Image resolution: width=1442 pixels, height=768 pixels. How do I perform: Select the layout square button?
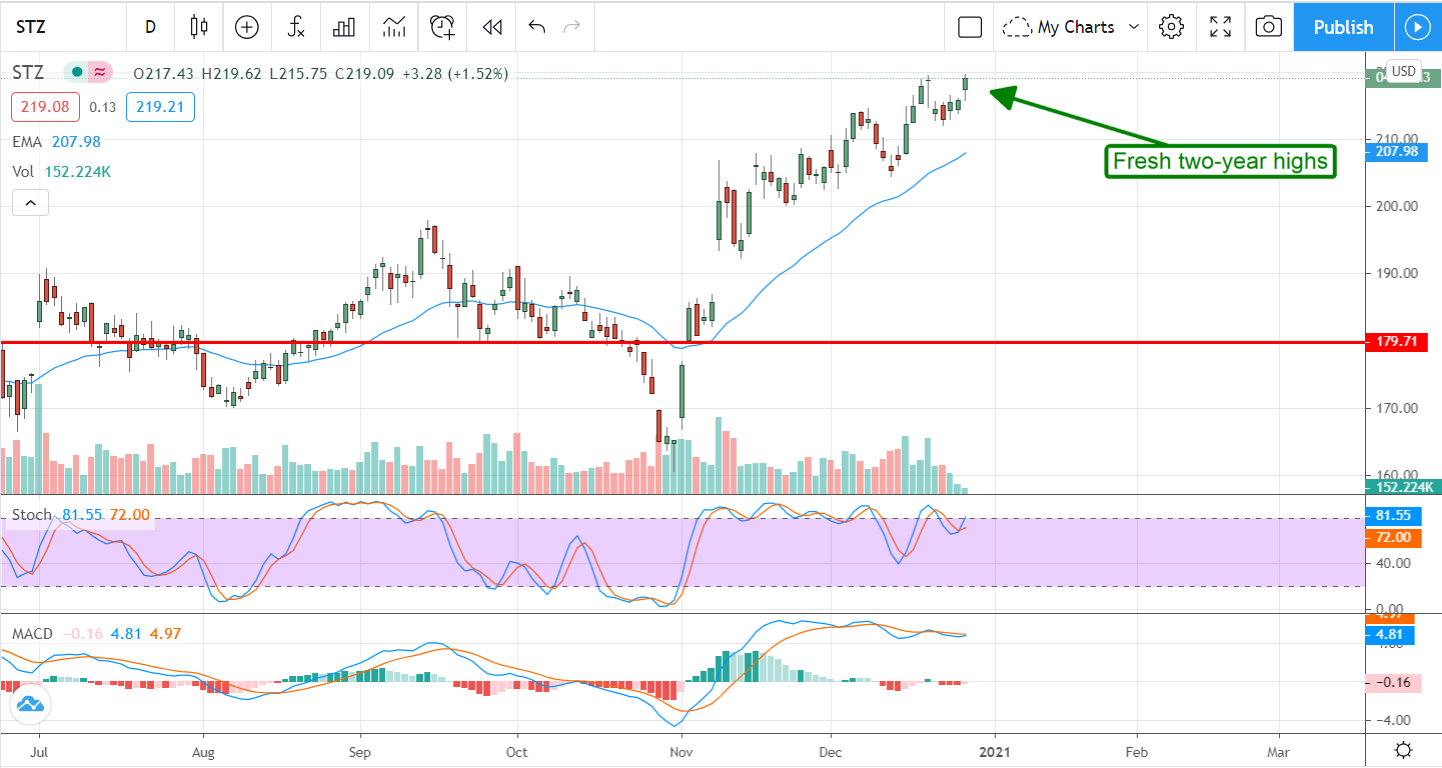(x=969, y=27)
